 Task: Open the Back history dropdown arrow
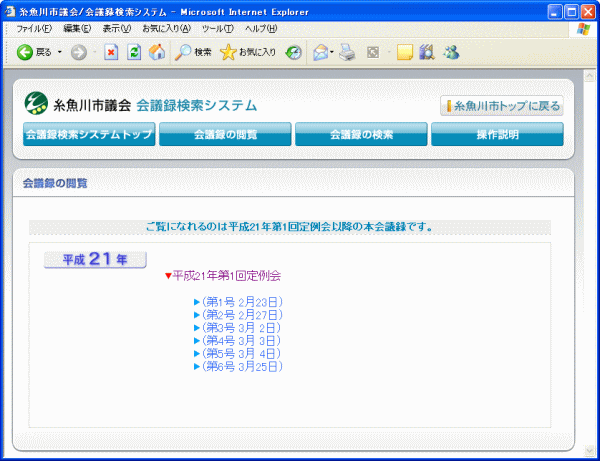(60, 52)
